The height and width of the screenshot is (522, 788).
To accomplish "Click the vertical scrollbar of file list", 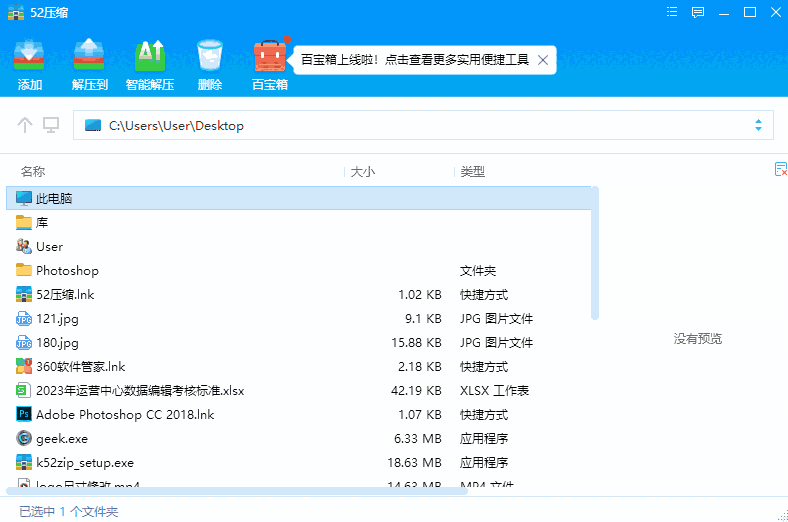I will pyautogui.click(x=595, y=253).
